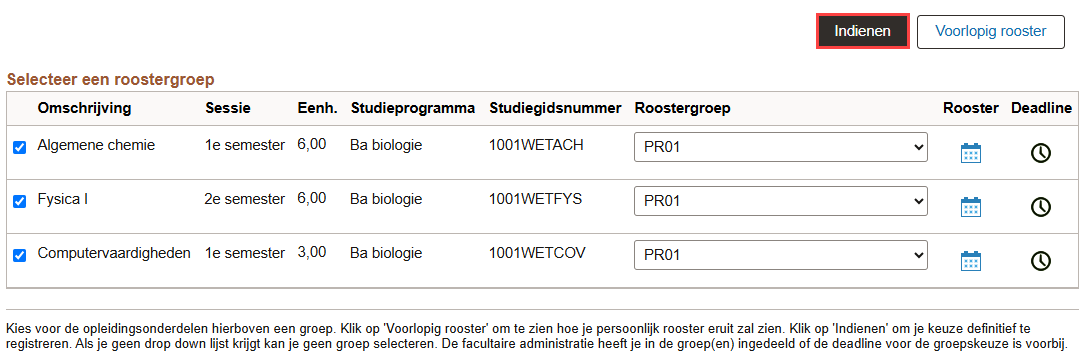The height and width of the screenshot is (361, 1080).
Task: Submit the selection with the Indienen button
Action: tap(863, 32)
